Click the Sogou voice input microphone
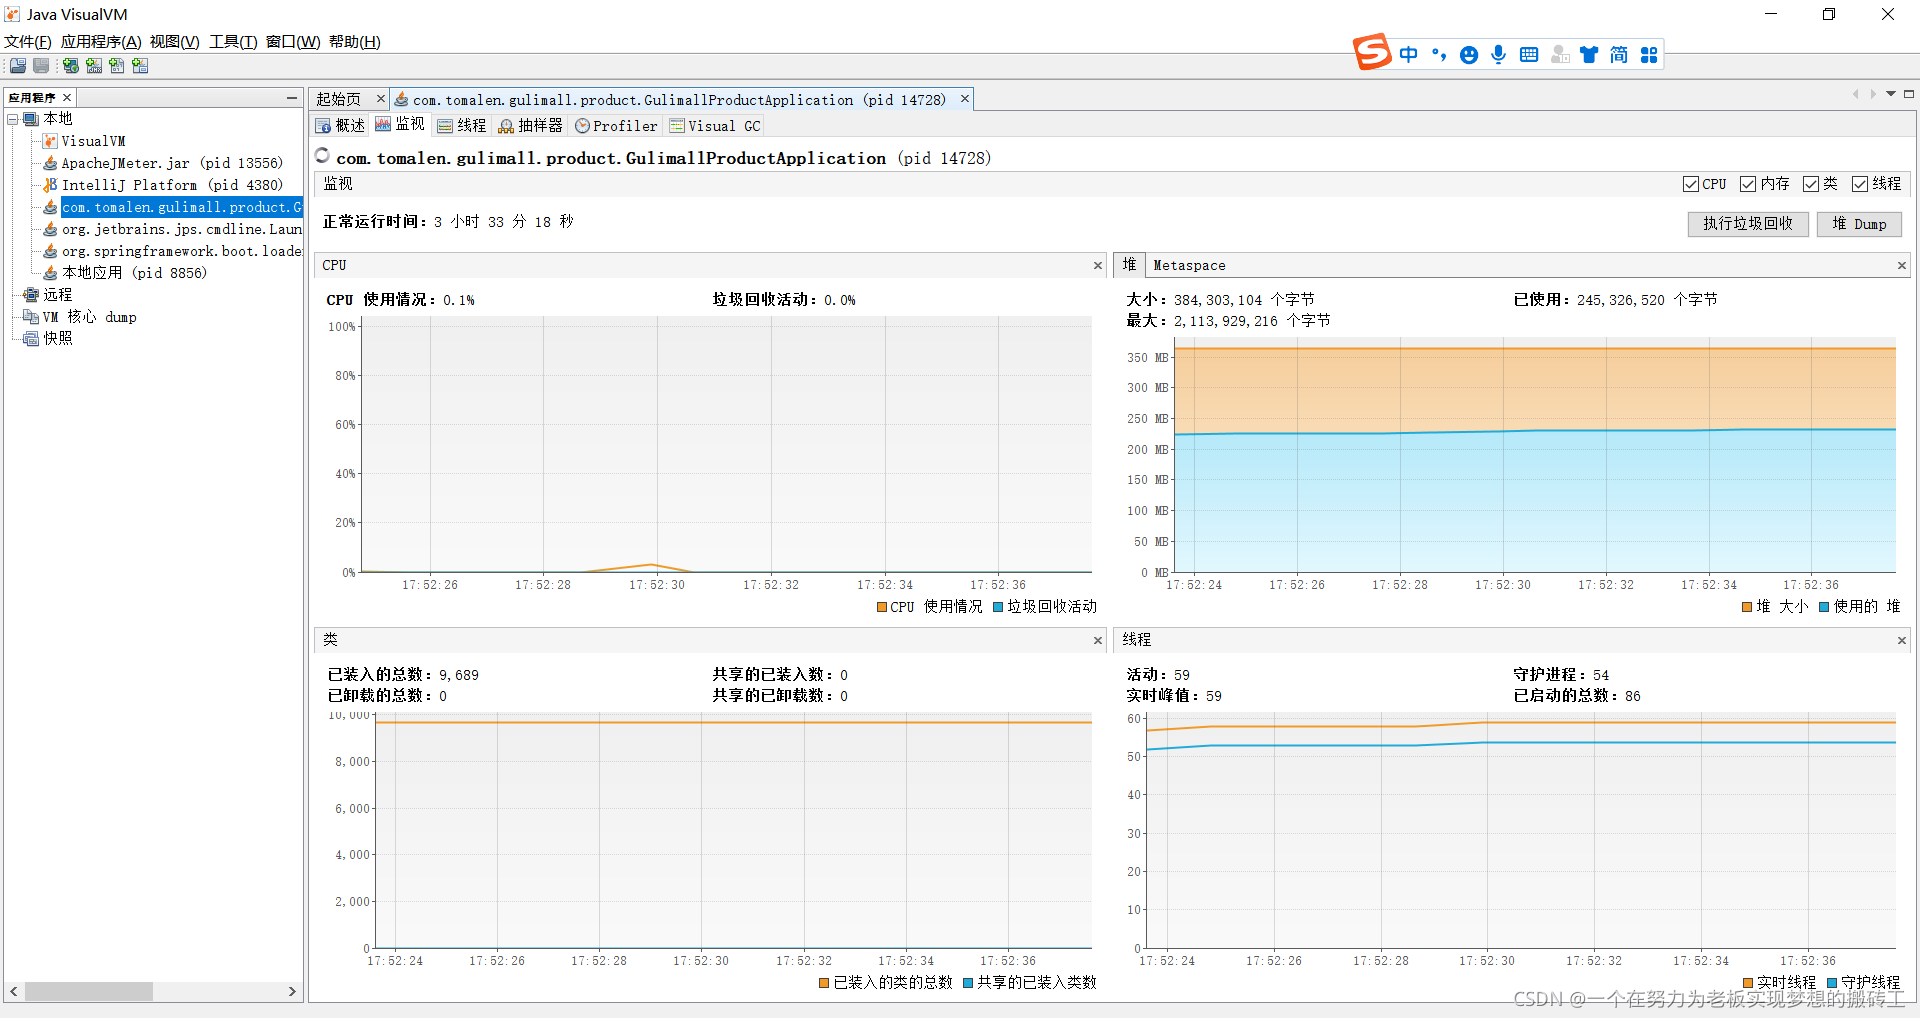The width and height of the screenshot is (1920, 1018). click(x=1499, y=55)
